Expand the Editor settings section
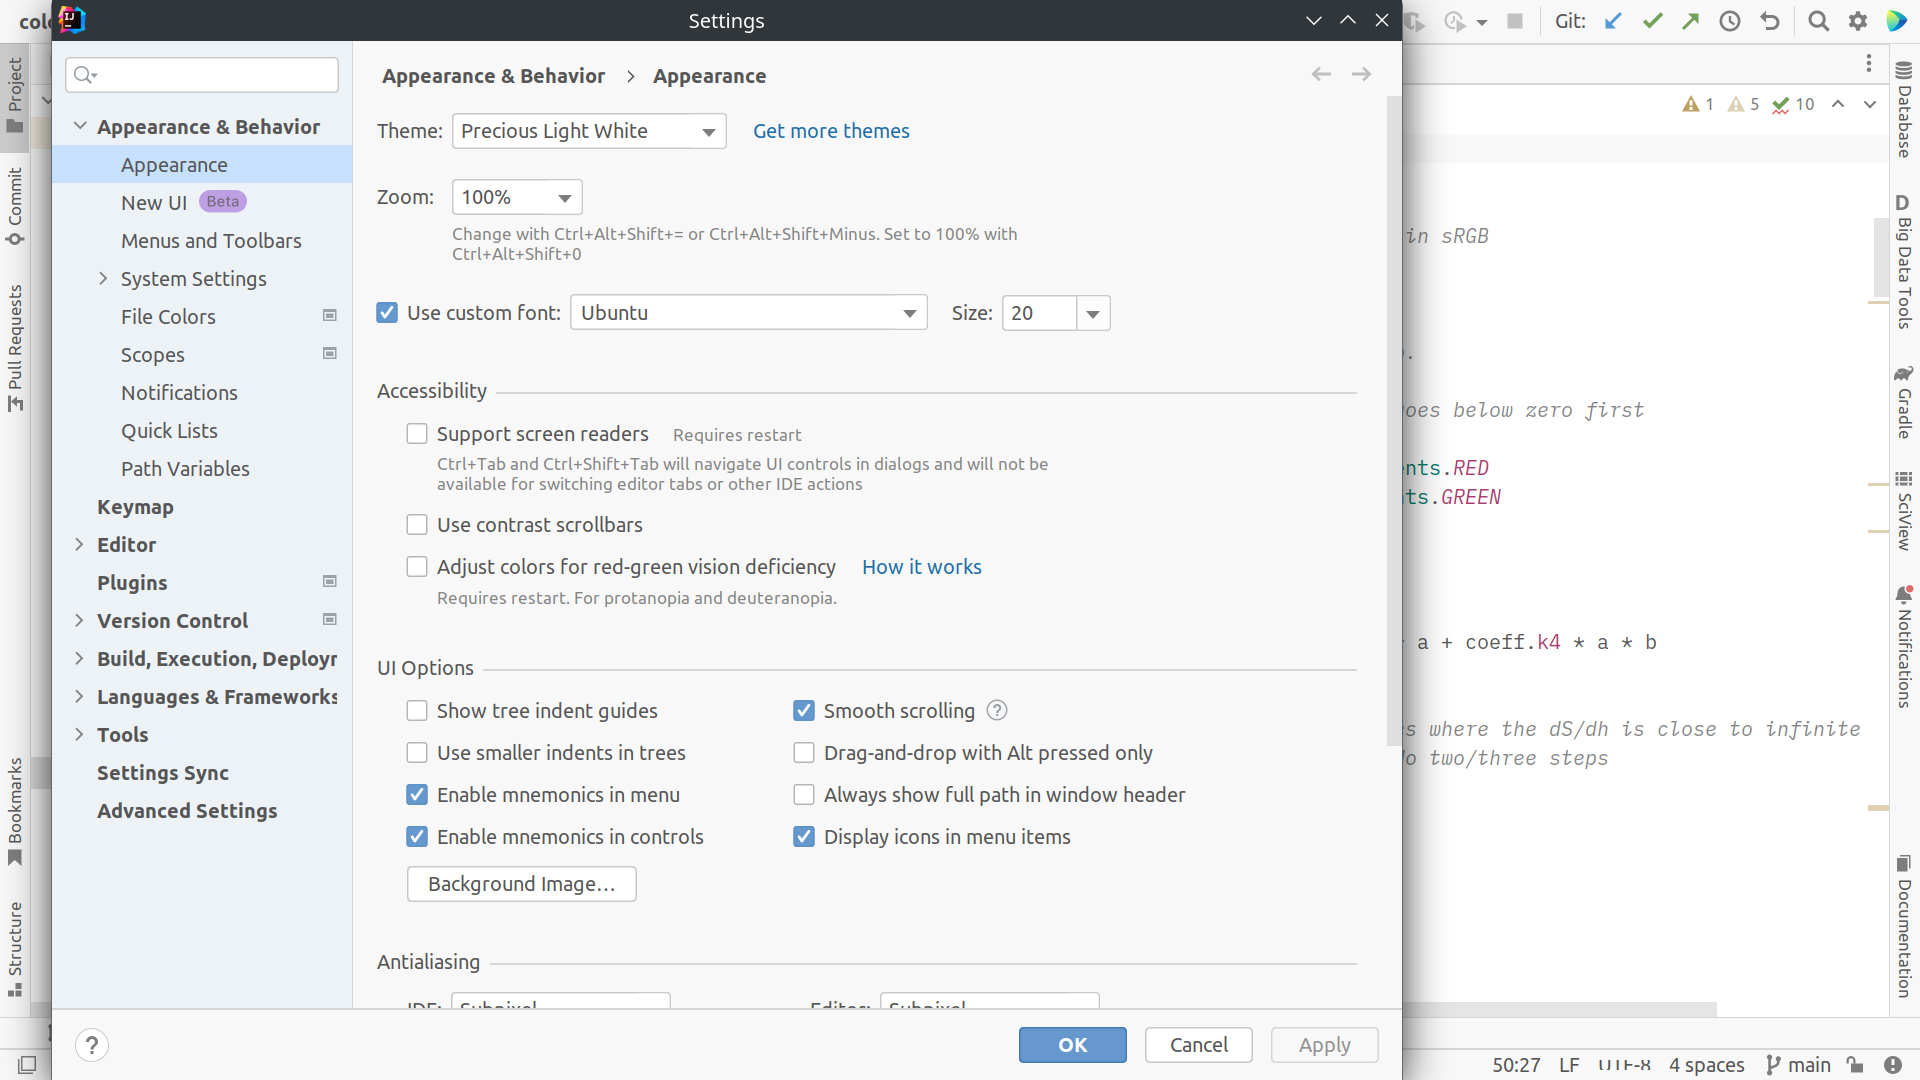 (79, 544)
